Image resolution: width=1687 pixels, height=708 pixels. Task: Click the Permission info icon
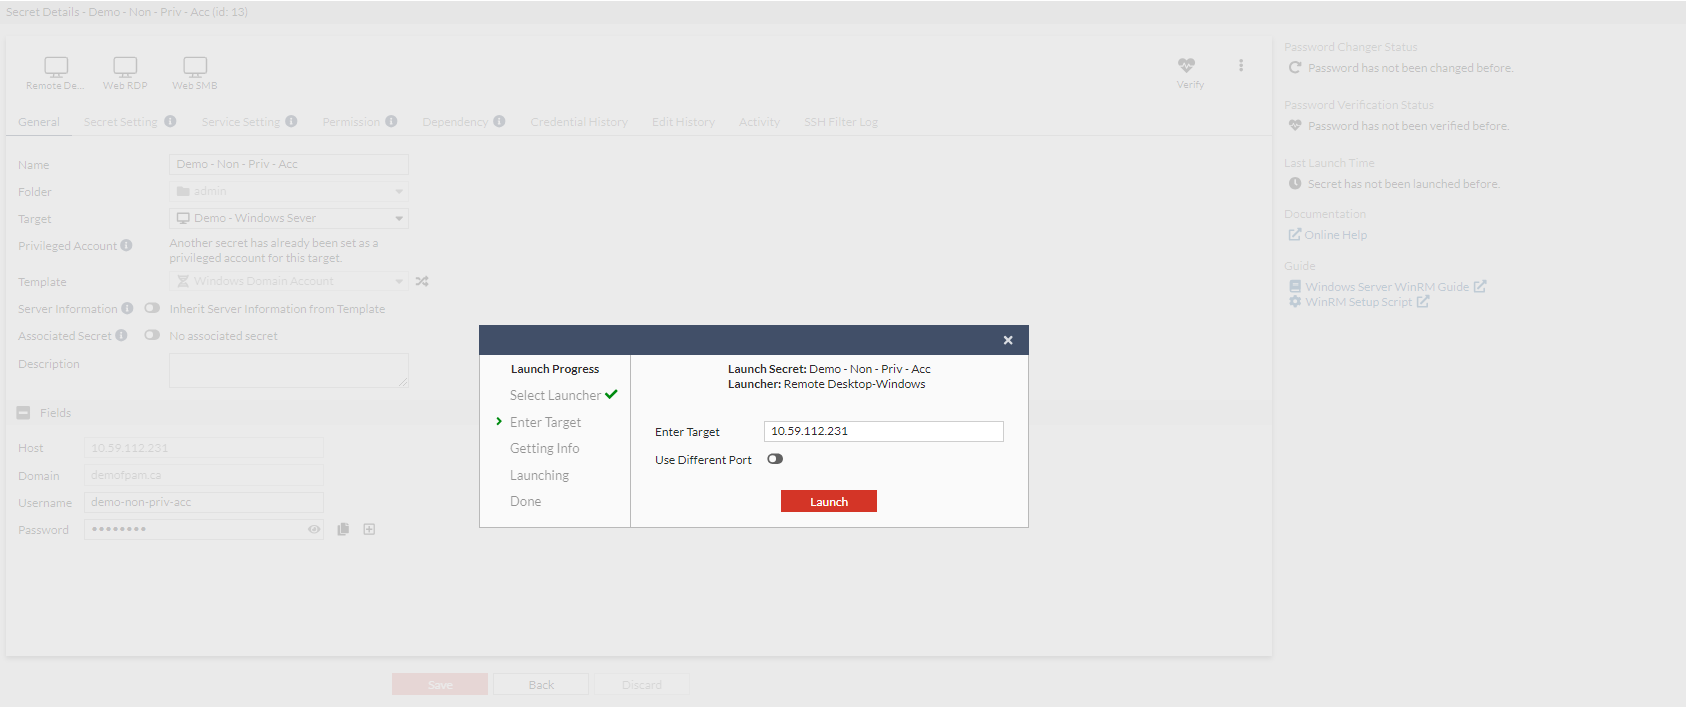pos(391,121)
